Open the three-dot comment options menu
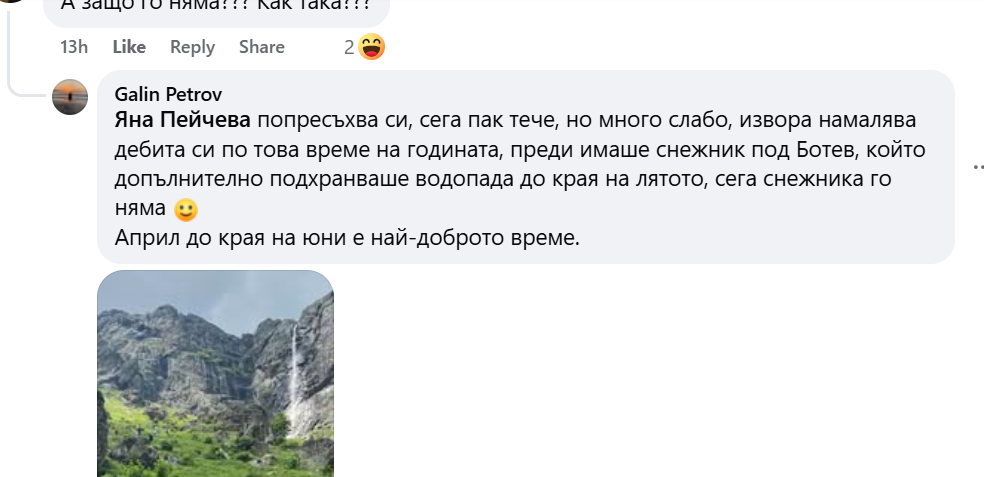This screenshot has height=477, width=984. pyautogui.click(x=978, y=167)
